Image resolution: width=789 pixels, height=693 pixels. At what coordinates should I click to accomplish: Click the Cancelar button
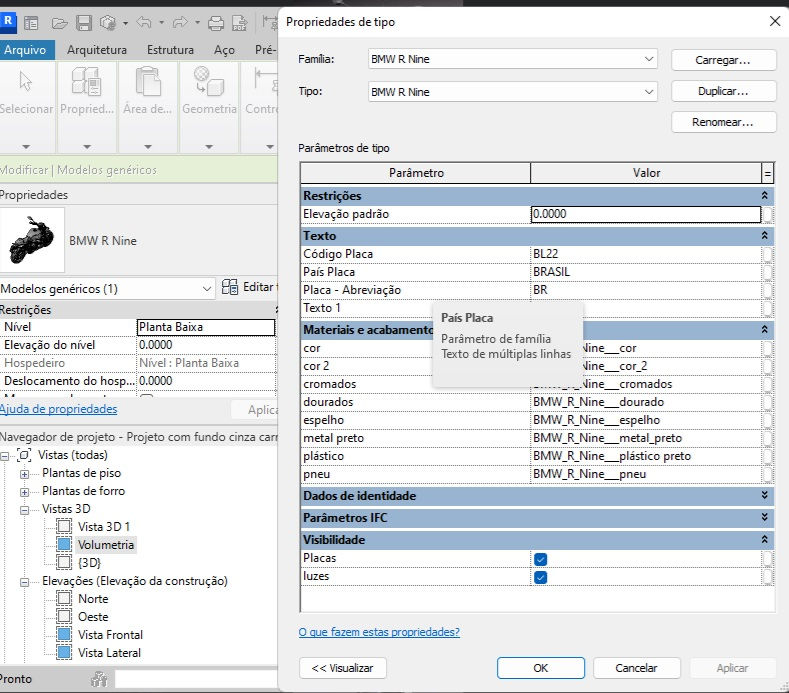[x=636, y=668]
